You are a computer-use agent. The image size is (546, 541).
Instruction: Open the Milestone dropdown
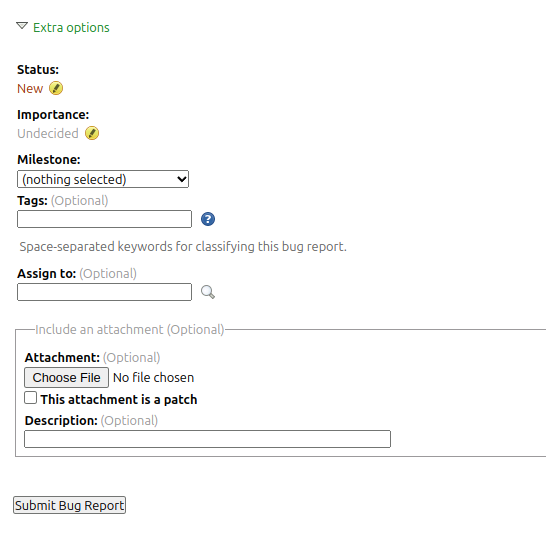click(x=103, y=179)
